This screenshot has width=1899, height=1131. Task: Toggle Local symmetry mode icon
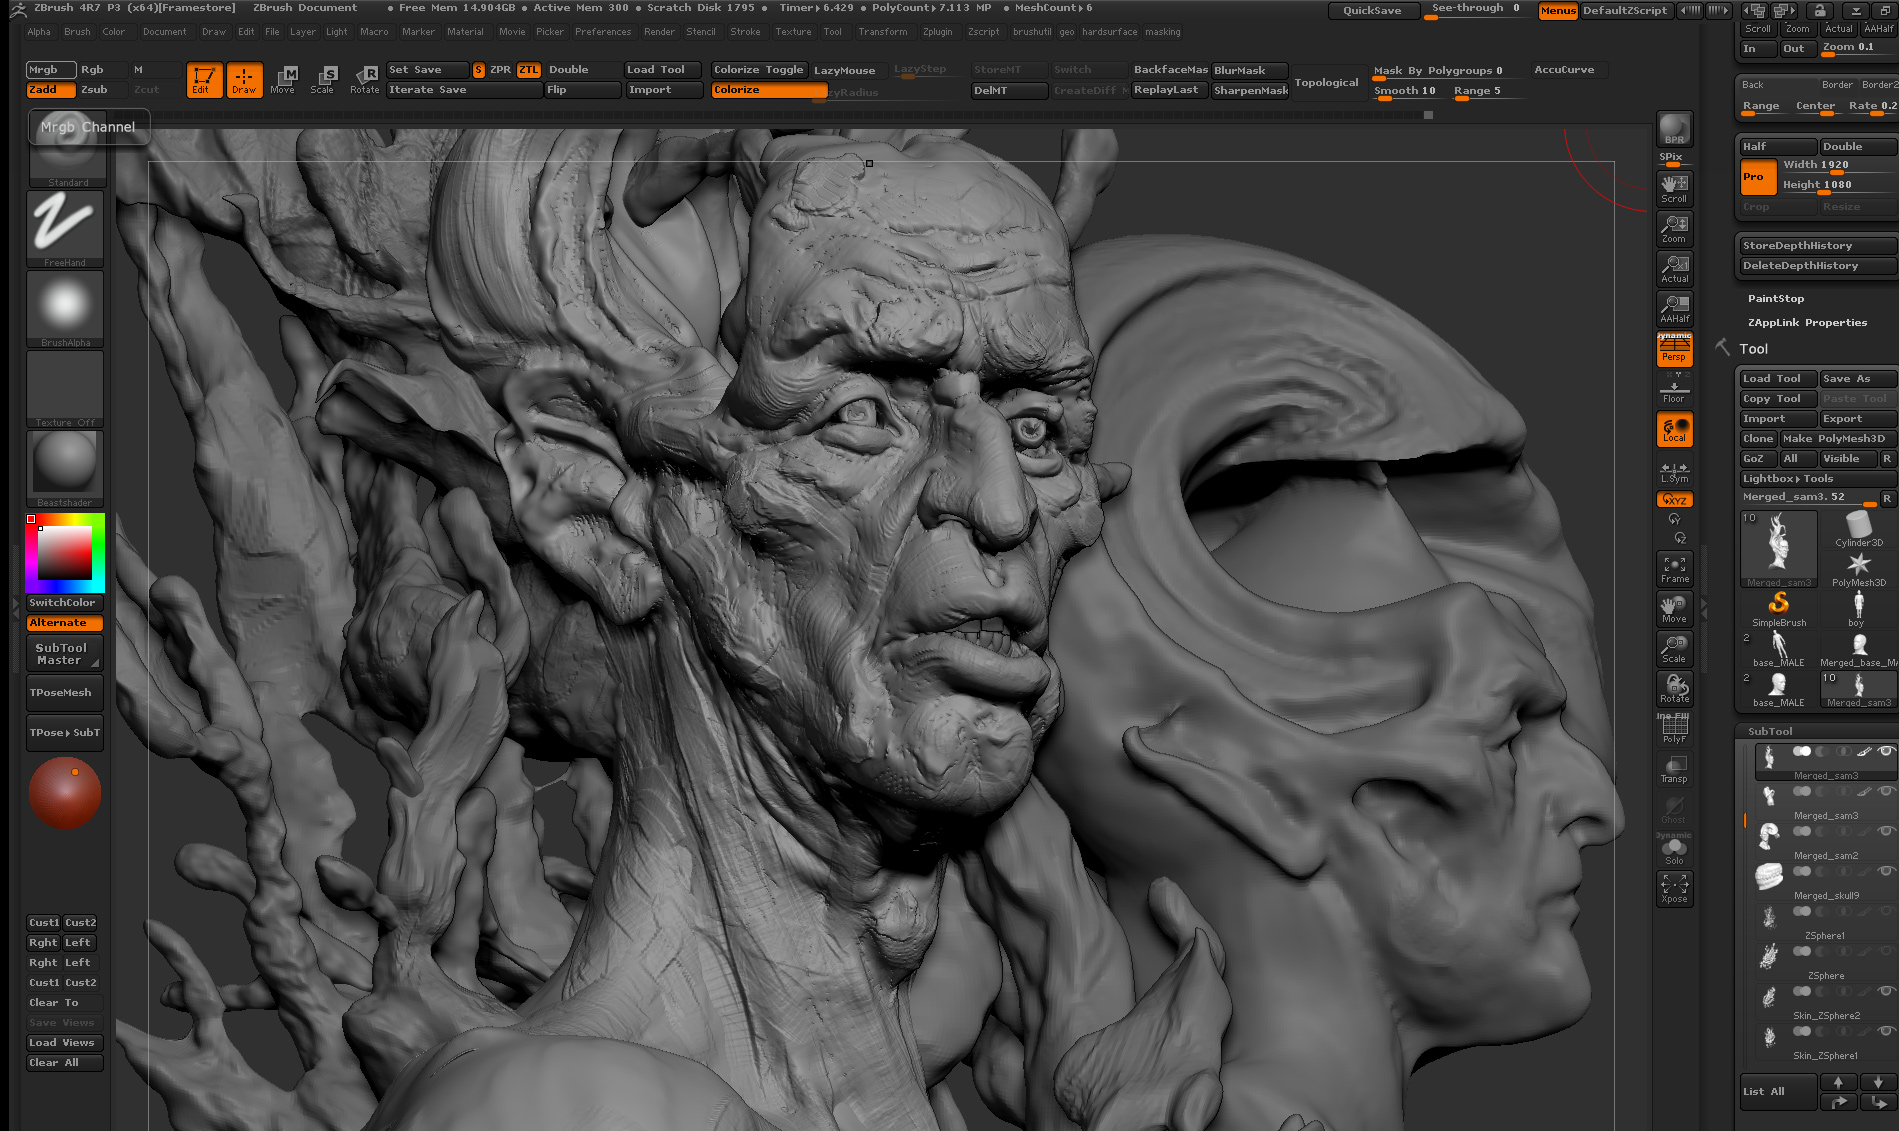click(1674, 429)
